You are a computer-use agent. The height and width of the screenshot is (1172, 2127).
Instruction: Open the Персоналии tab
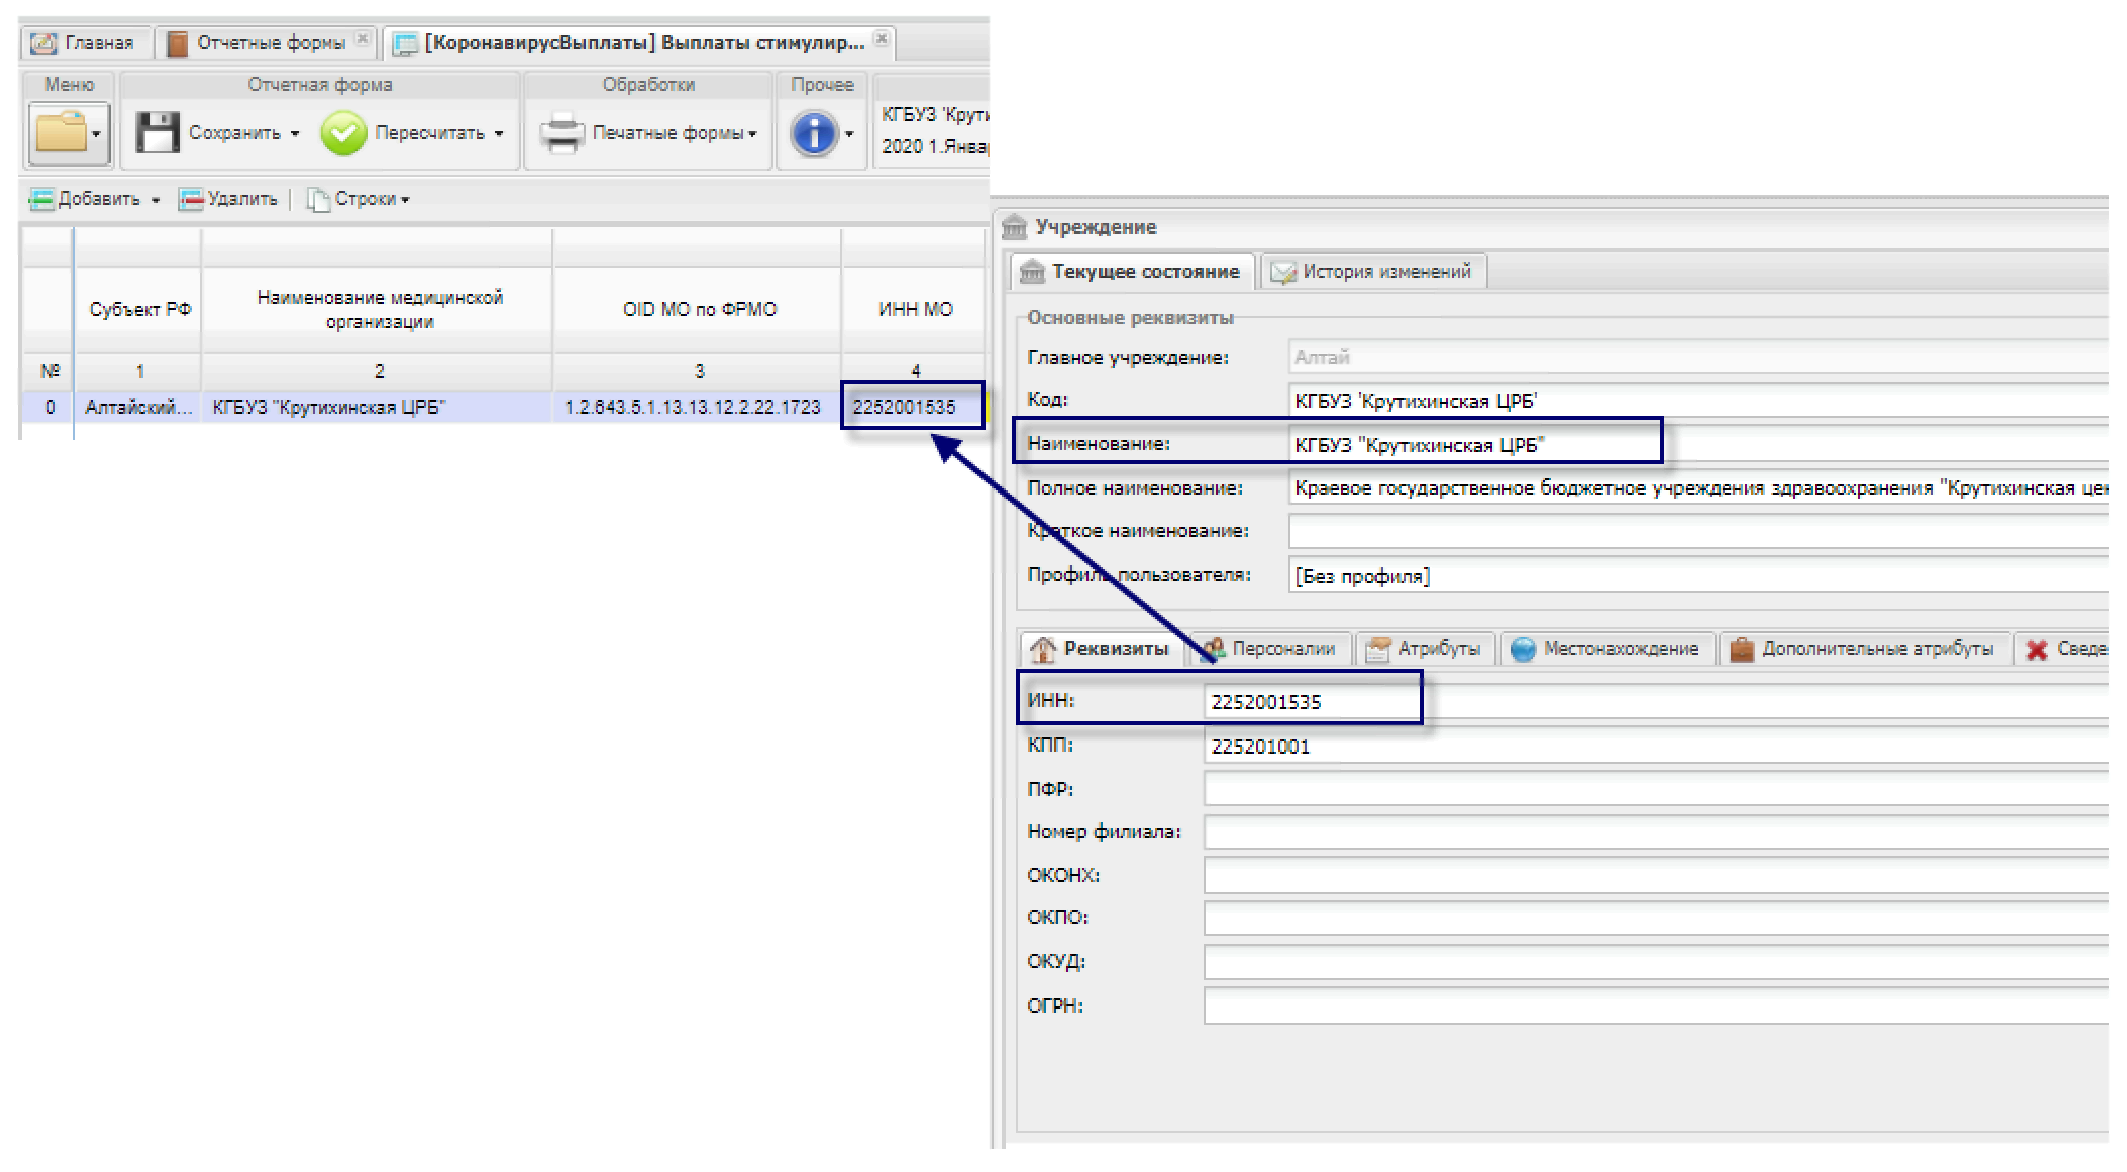click(x=1271, y=649)
